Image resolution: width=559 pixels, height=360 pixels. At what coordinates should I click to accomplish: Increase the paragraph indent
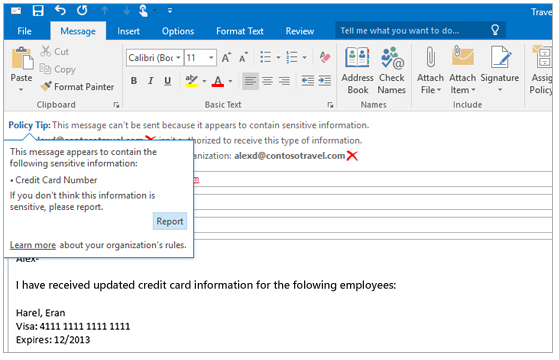(324, 81)
